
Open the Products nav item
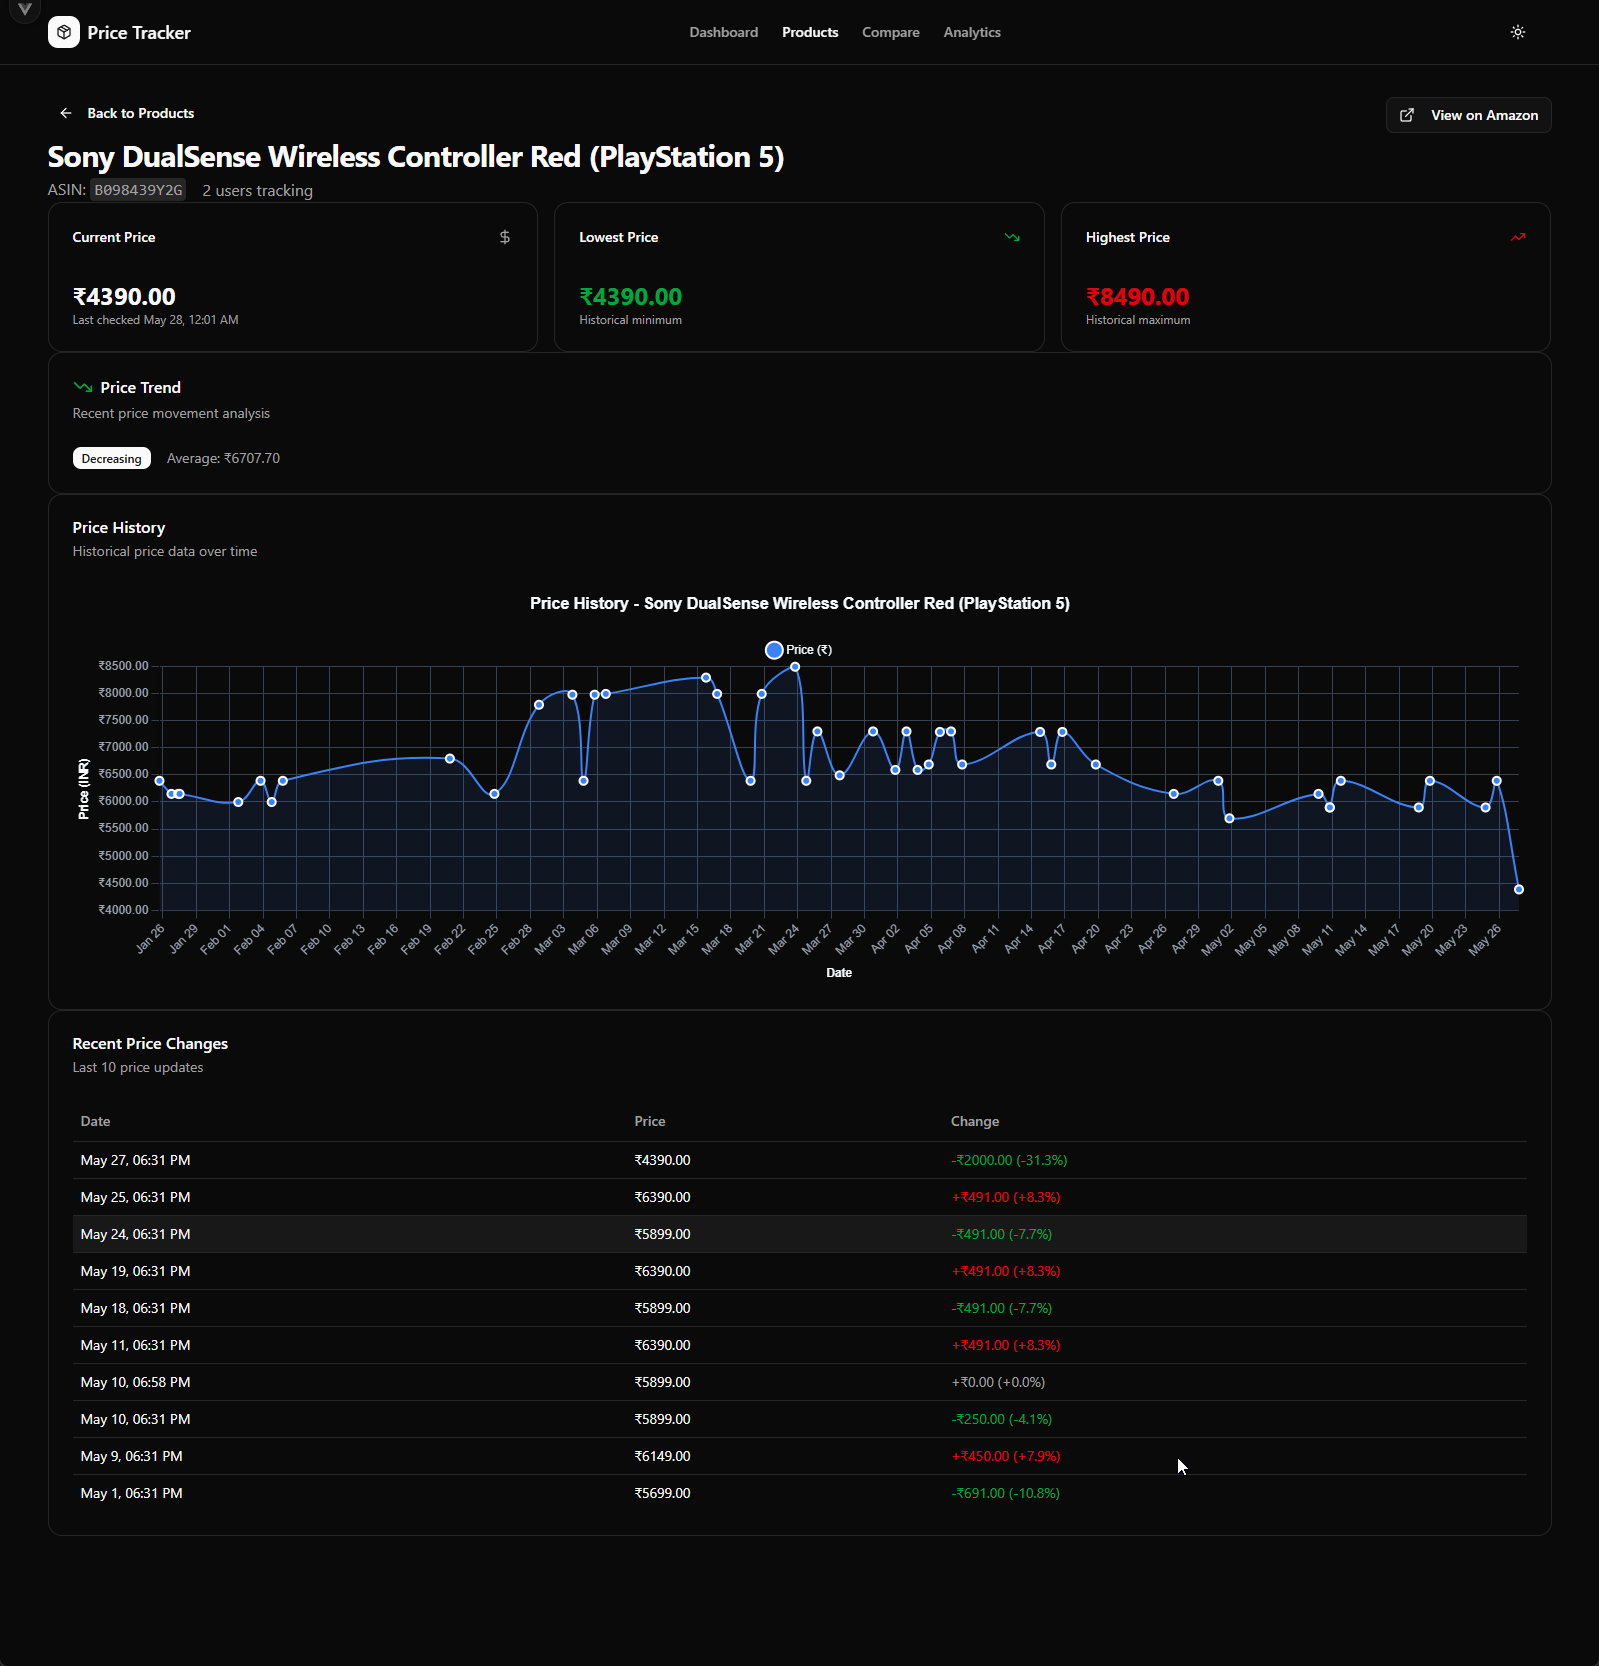[810, 32]
